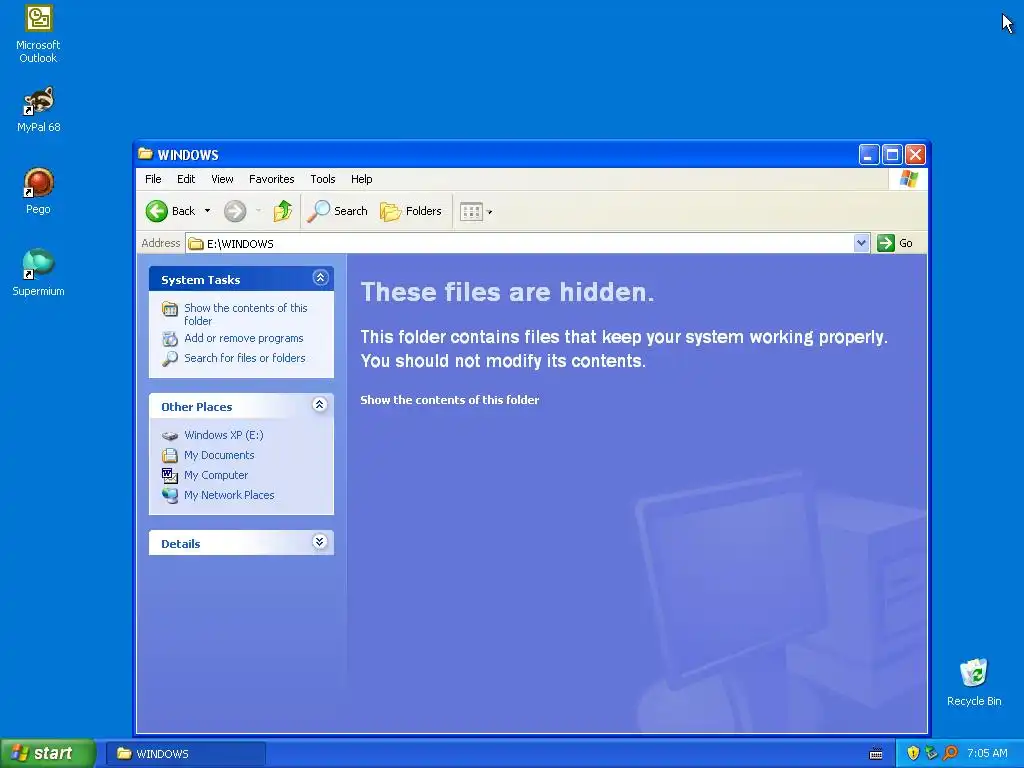Open the Start menu

[x=48, y=753]
